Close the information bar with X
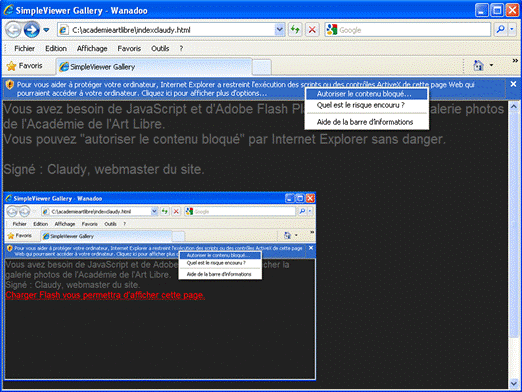This screenshot has height=392, width=522. coord(513,84)
